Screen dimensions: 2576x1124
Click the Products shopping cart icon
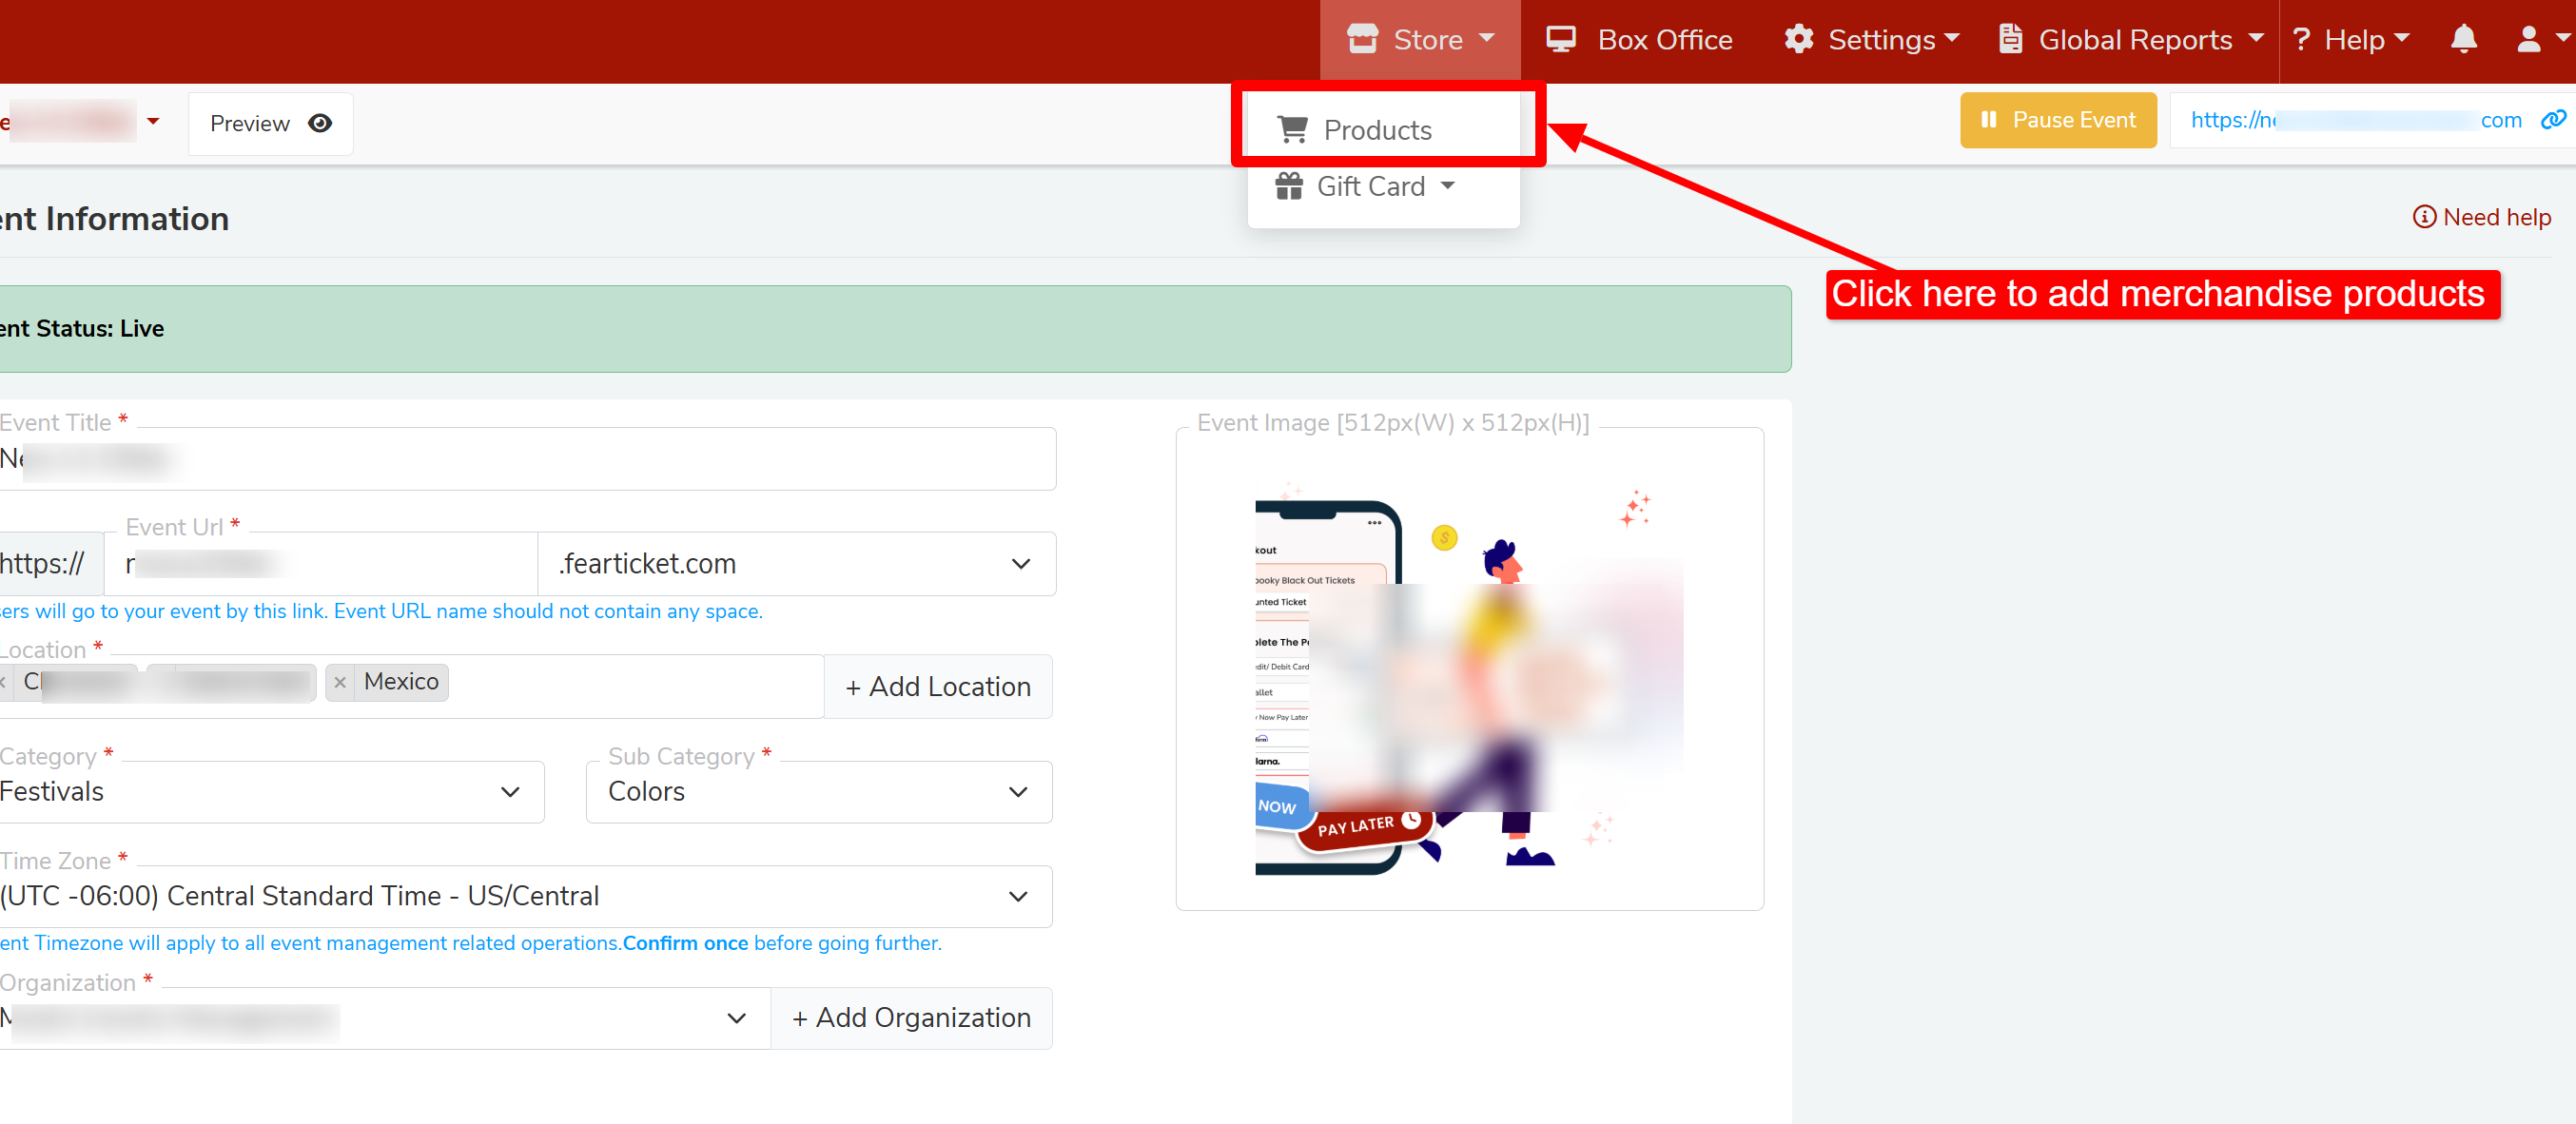click(1292, 130)
